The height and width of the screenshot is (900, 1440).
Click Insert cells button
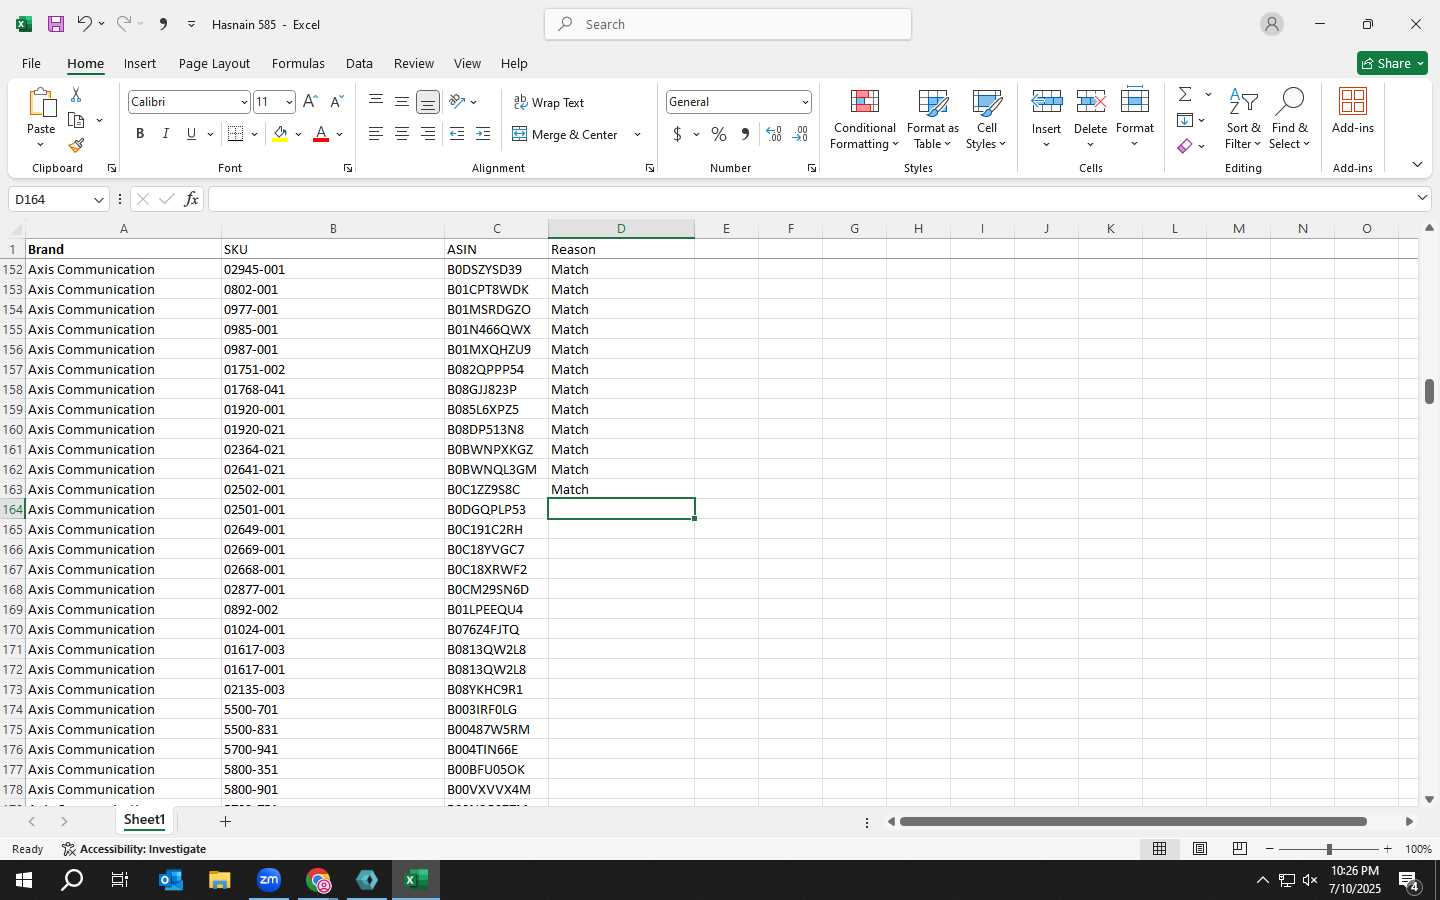[x=1046, y=118]
